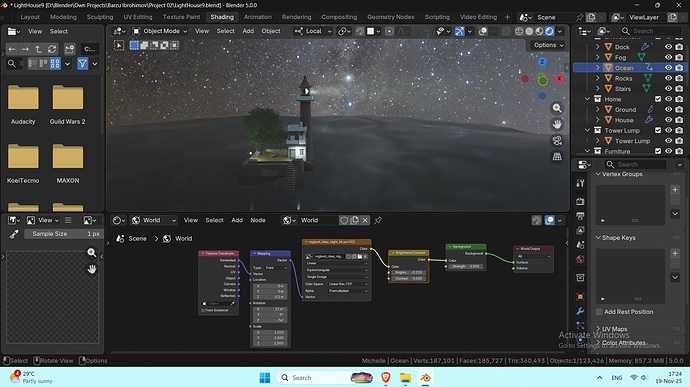The width and height of the screenshot is (690, 387).
Task: Launch Brave browser from the taskbar
Action: tap(386, 378)
